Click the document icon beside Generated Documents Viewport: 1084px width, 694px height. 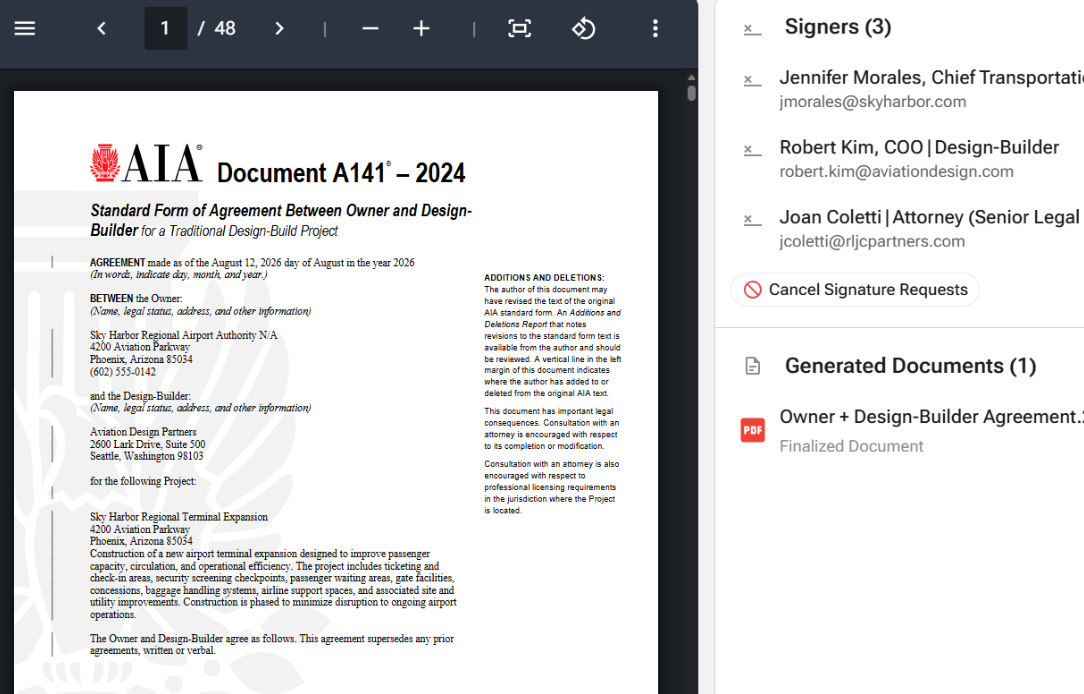coord(753,366)
